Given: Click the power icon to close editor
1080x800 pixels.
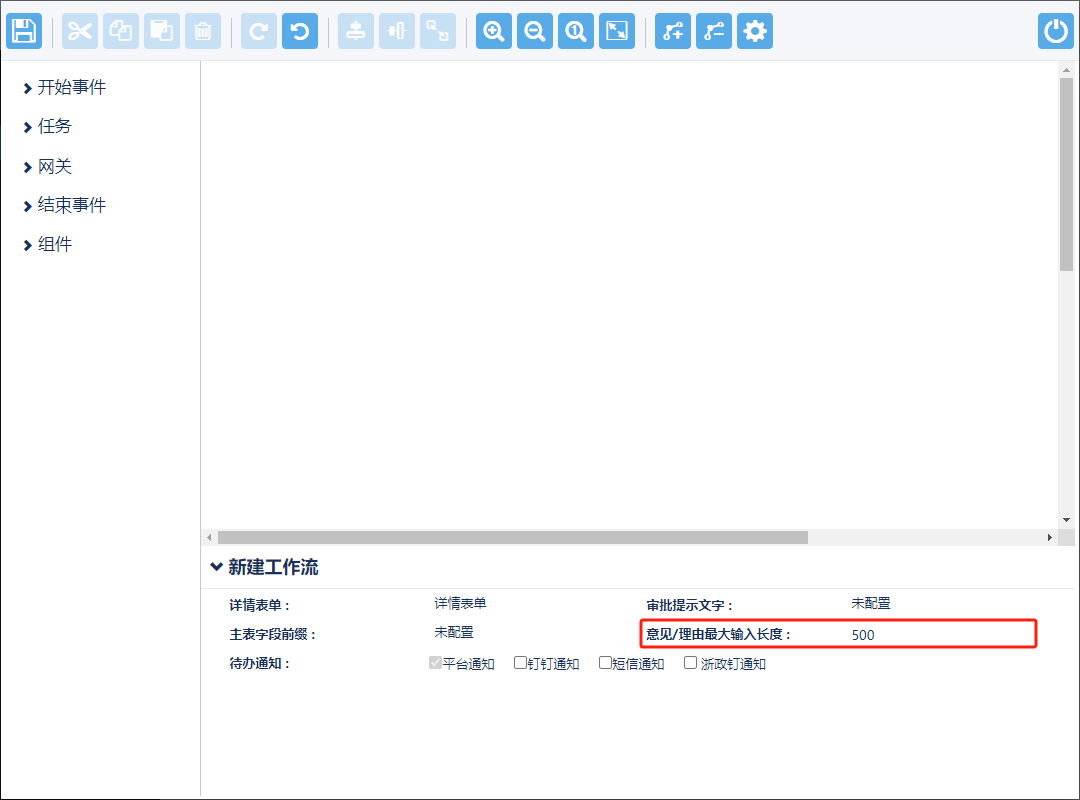Looking at the screenshot, I should coord(1055,31).
